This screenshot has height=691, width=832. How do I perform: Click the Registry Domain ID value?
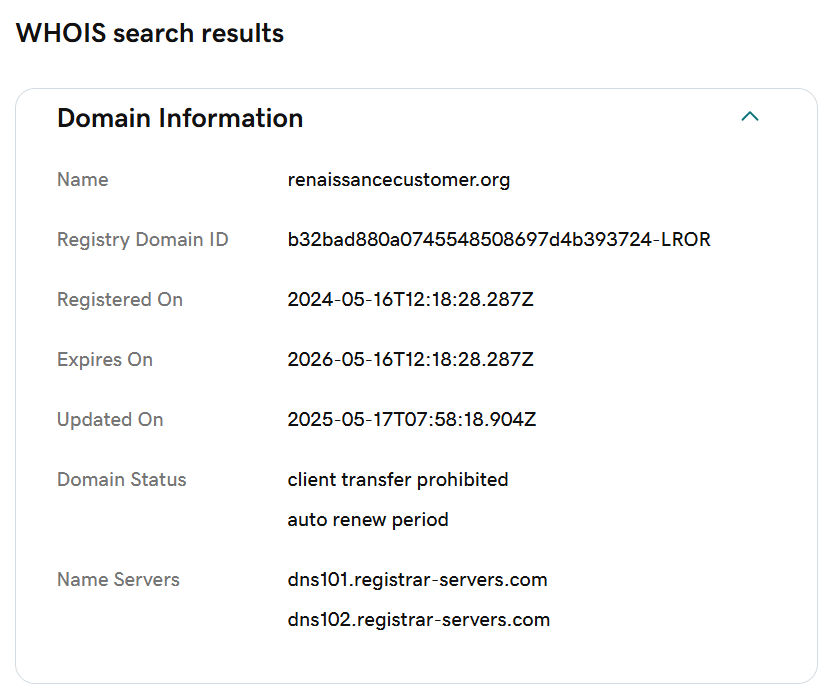pyautogui.click(x=499, y=239)
